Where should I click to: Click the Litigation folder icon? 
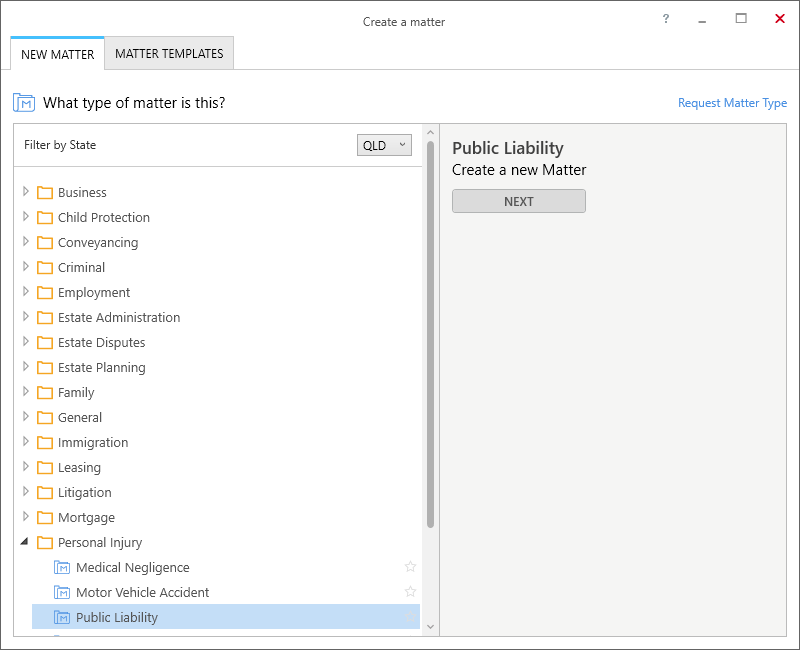coord(45,492)
